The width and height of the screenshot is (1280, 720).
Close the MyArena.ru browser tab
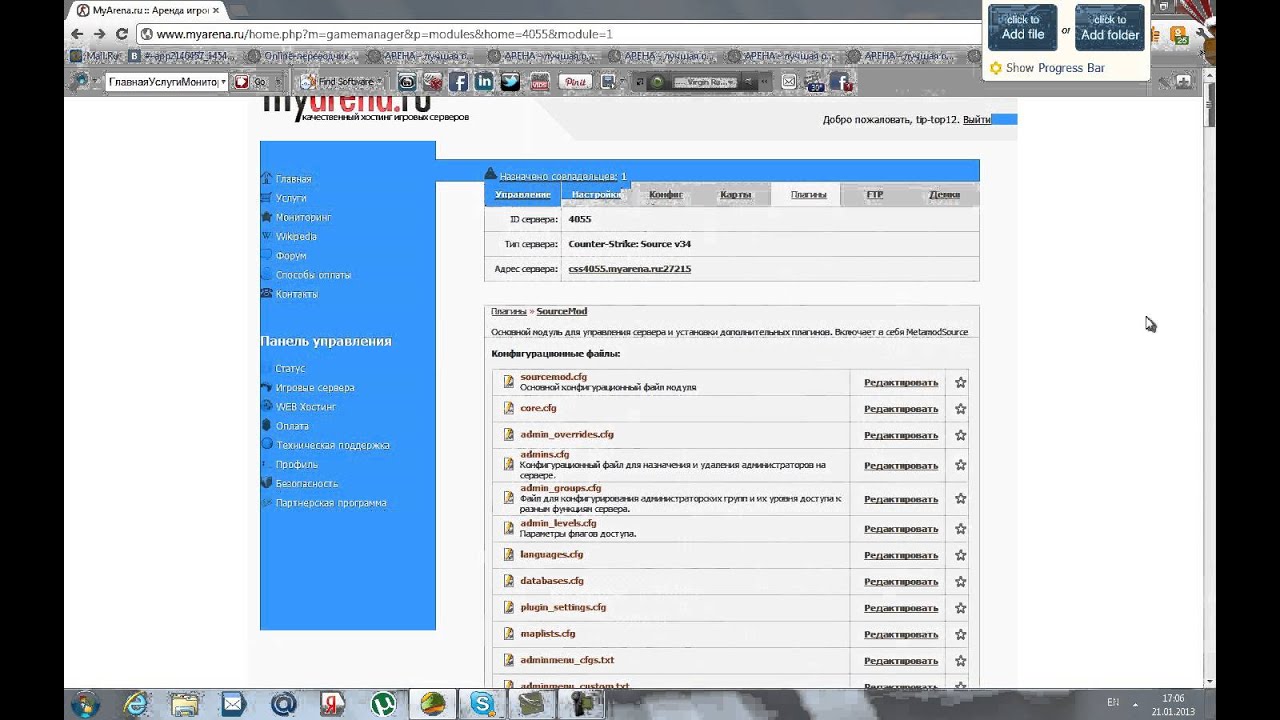coord(215,10)
